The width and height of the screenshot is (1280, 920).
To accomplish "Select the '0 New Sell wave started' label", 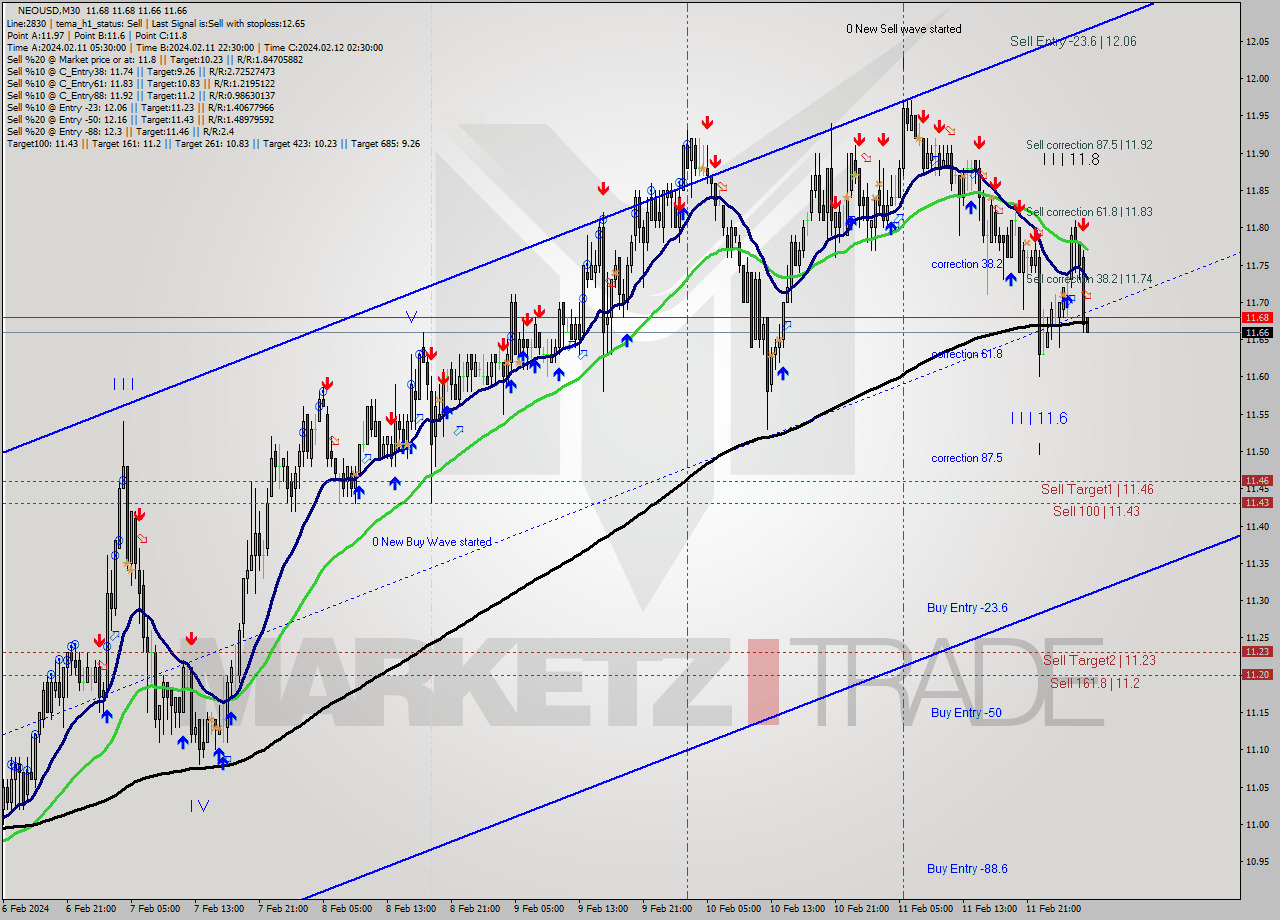I will click(x=904, y=29).
